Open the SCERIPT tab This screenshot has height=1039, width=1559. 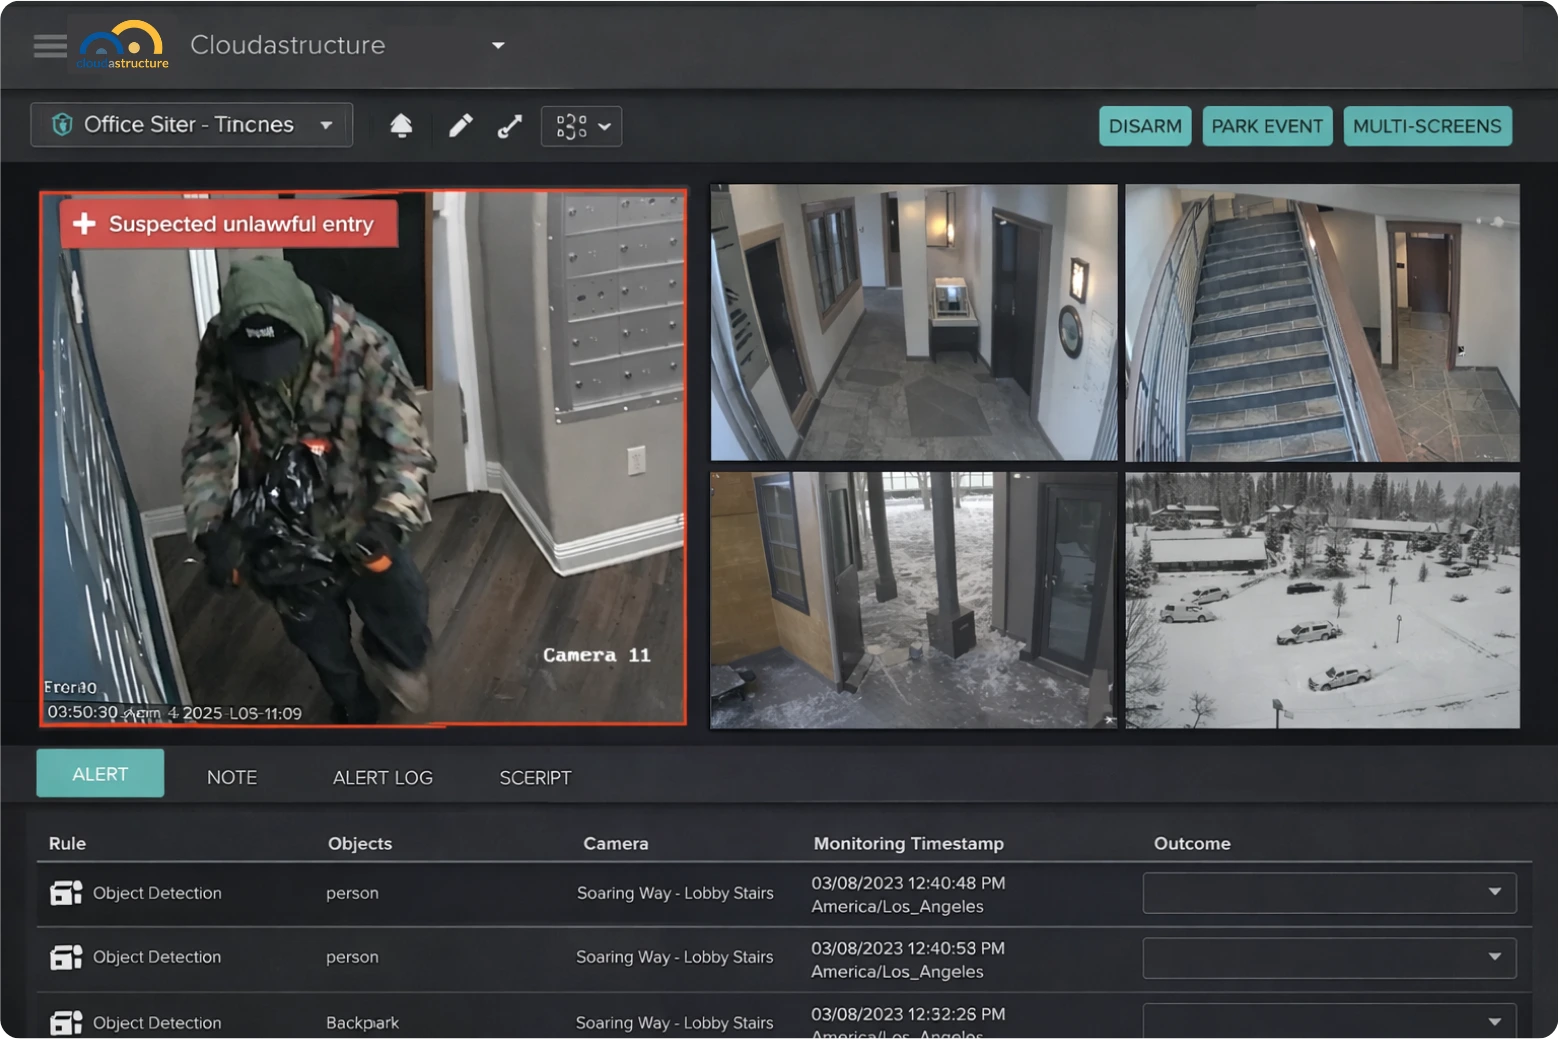pos(535,778)
